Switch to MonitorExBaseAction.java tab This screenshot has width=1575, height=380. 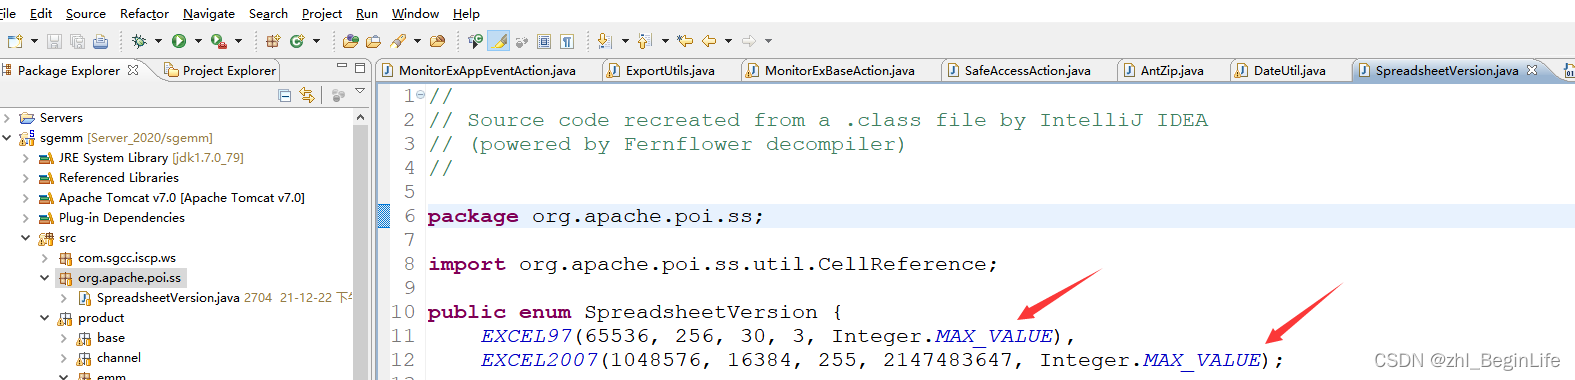(840, 70)
